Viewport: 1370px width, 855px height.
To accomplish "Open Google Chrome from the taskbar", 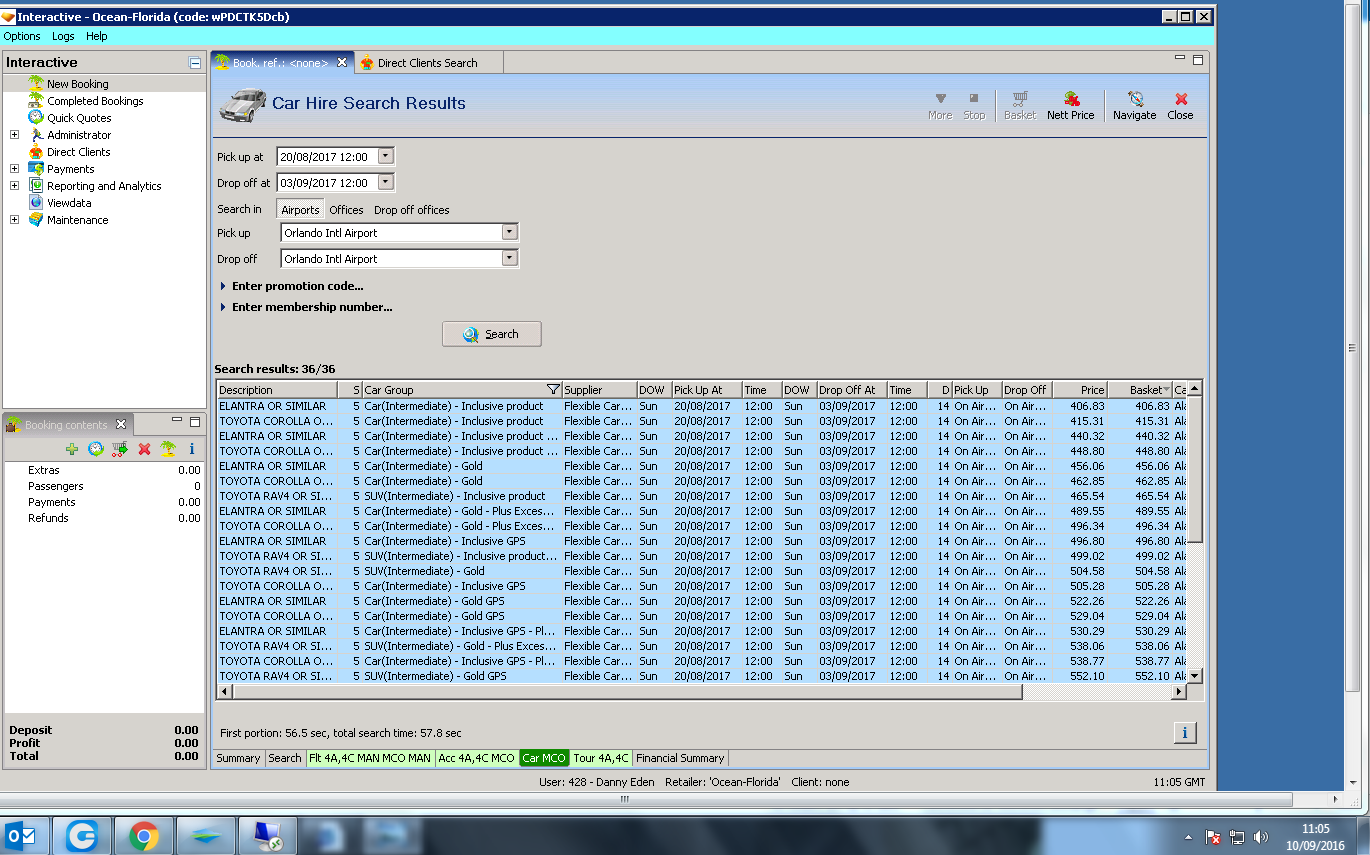I will click(144, 835).
